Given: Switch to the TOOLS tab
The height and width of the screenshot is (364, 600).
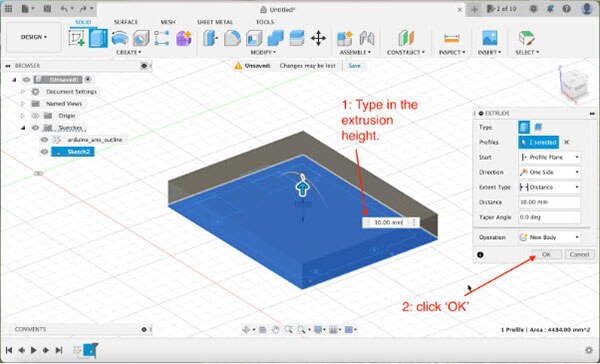Looking at the screenshot, I should [265, 22].
